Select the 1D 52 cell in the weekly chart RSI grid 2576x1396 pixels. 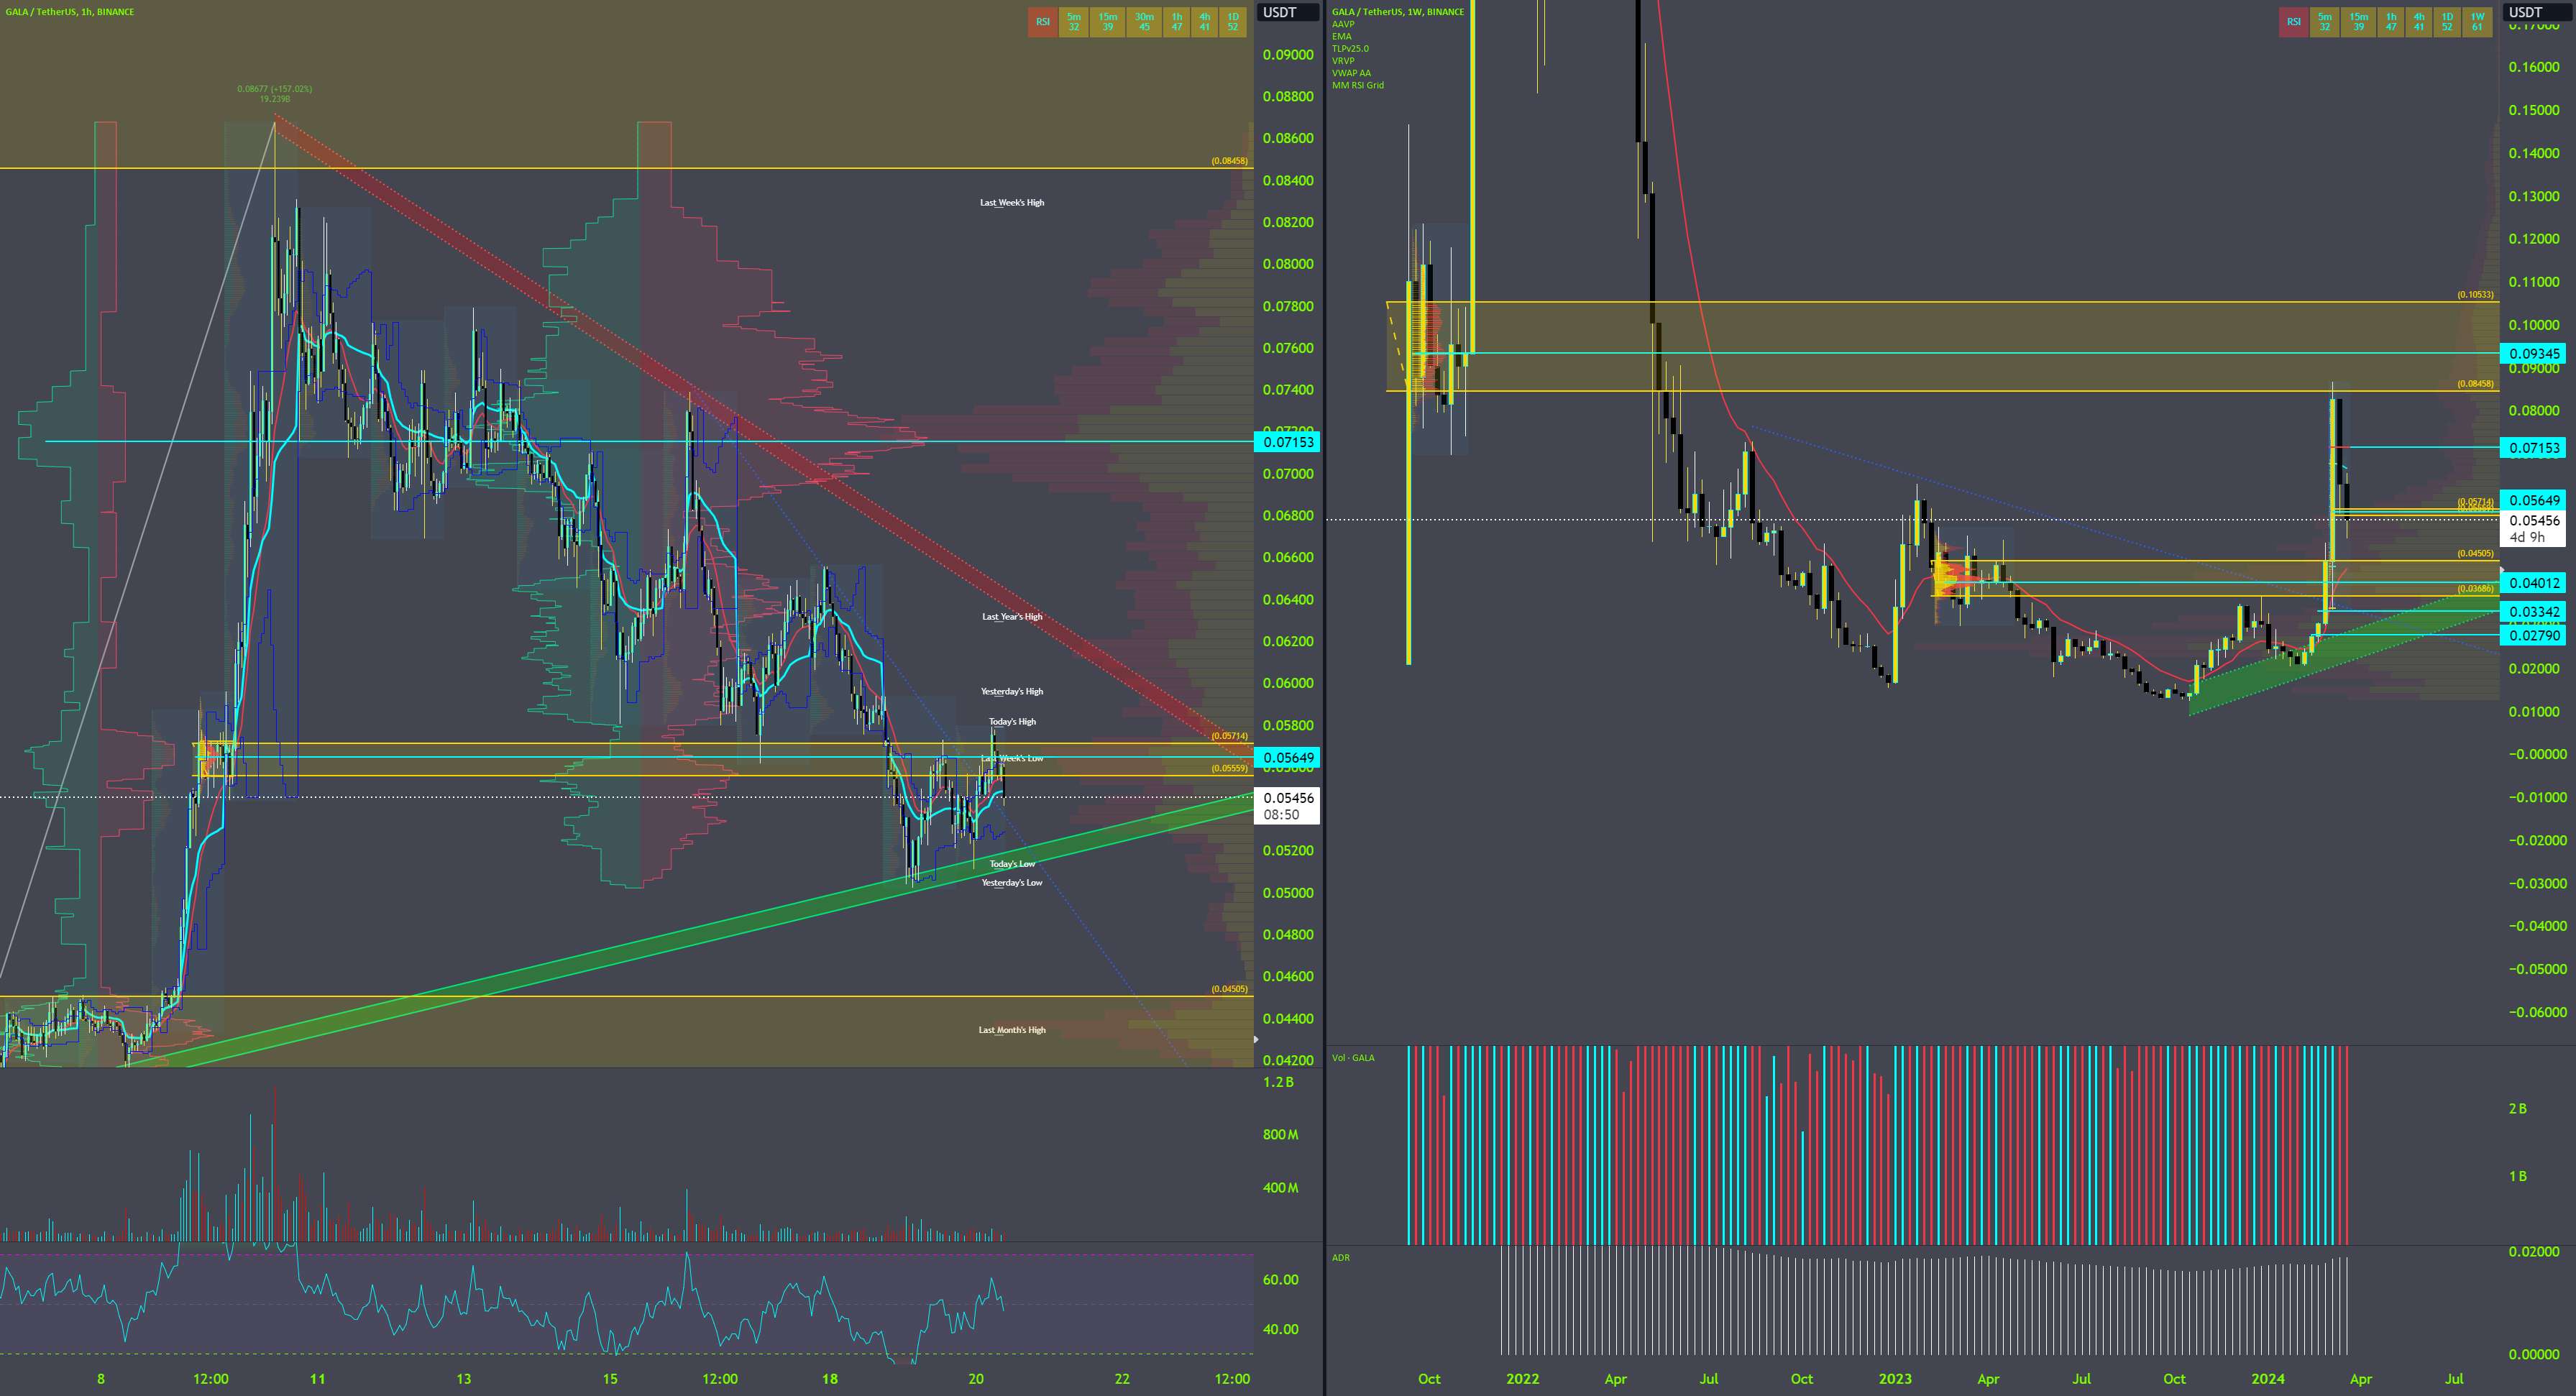click(x=2447, y=22)
